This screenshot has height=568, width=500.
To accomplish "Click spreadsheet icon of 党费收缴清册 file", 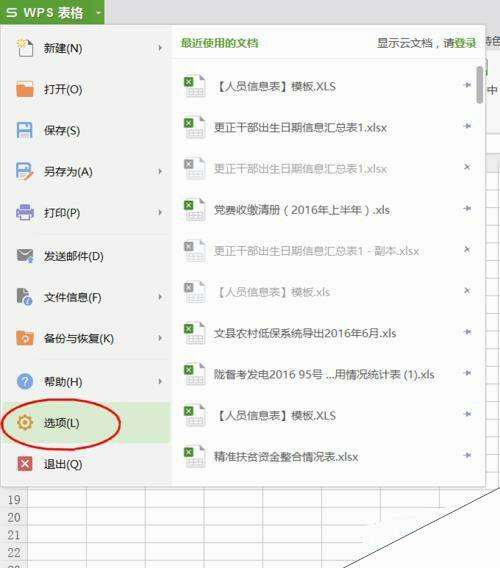I will pos(195,210).
